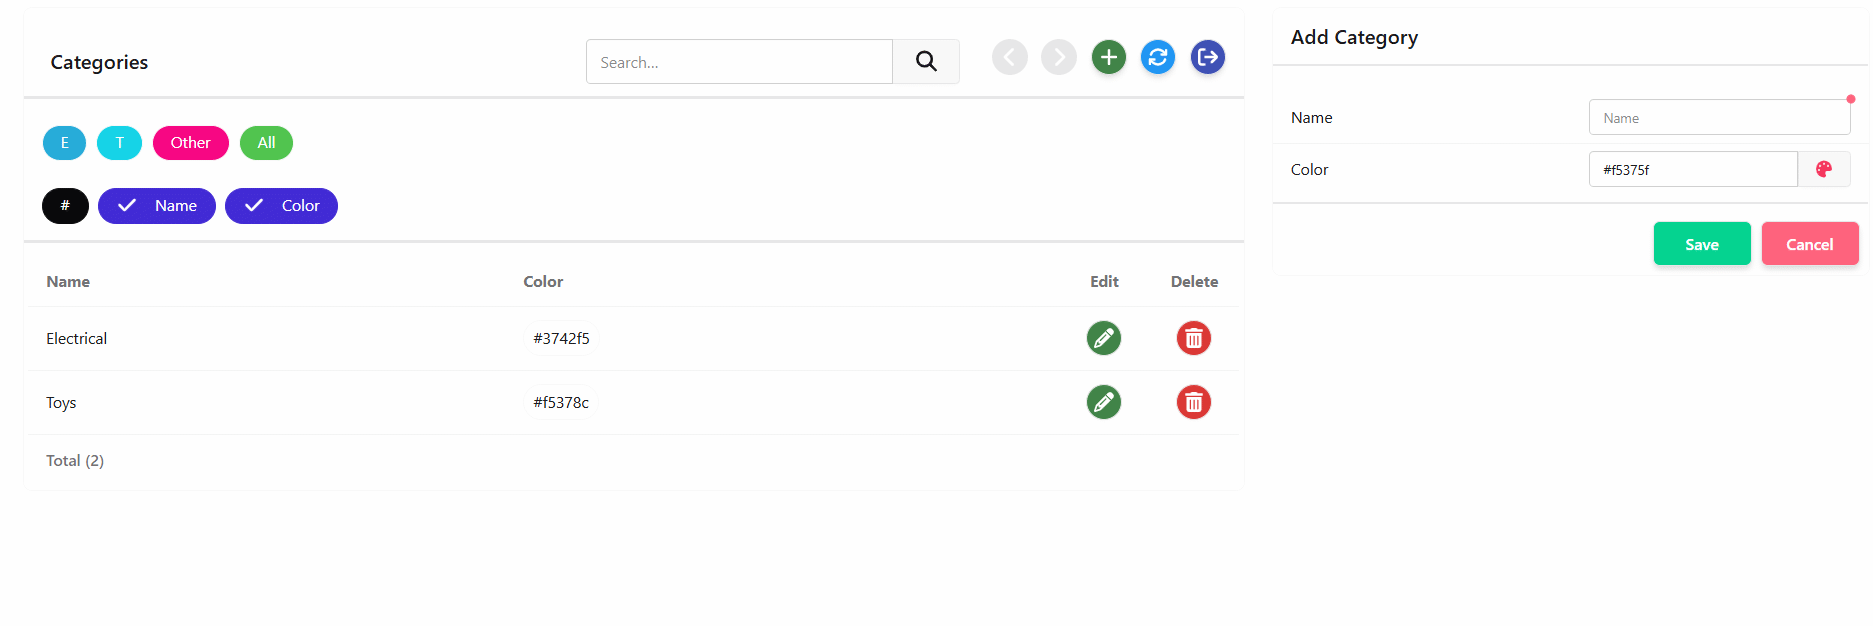
Task: Click the green add category plus icon
Action: (x=1108, y=57)
